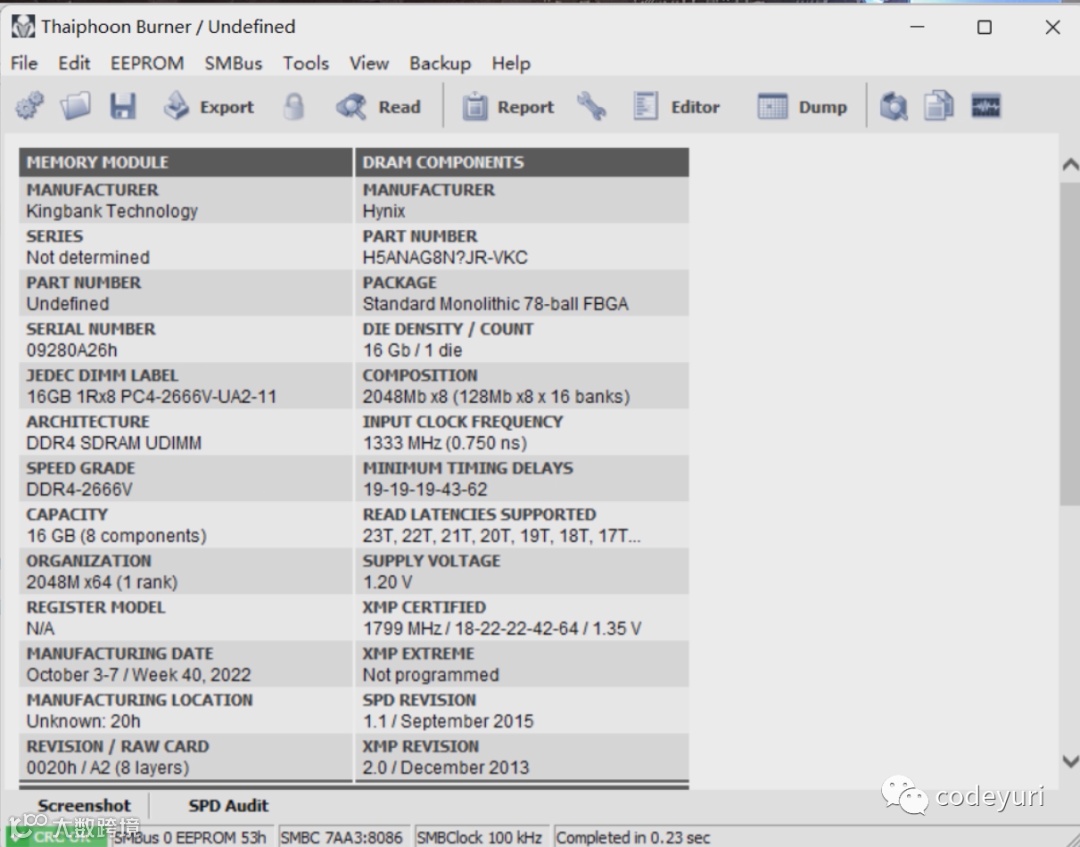Toggle the padlock write-protection icon
The width and height of the screenshot is (1080, 847).
294,106
